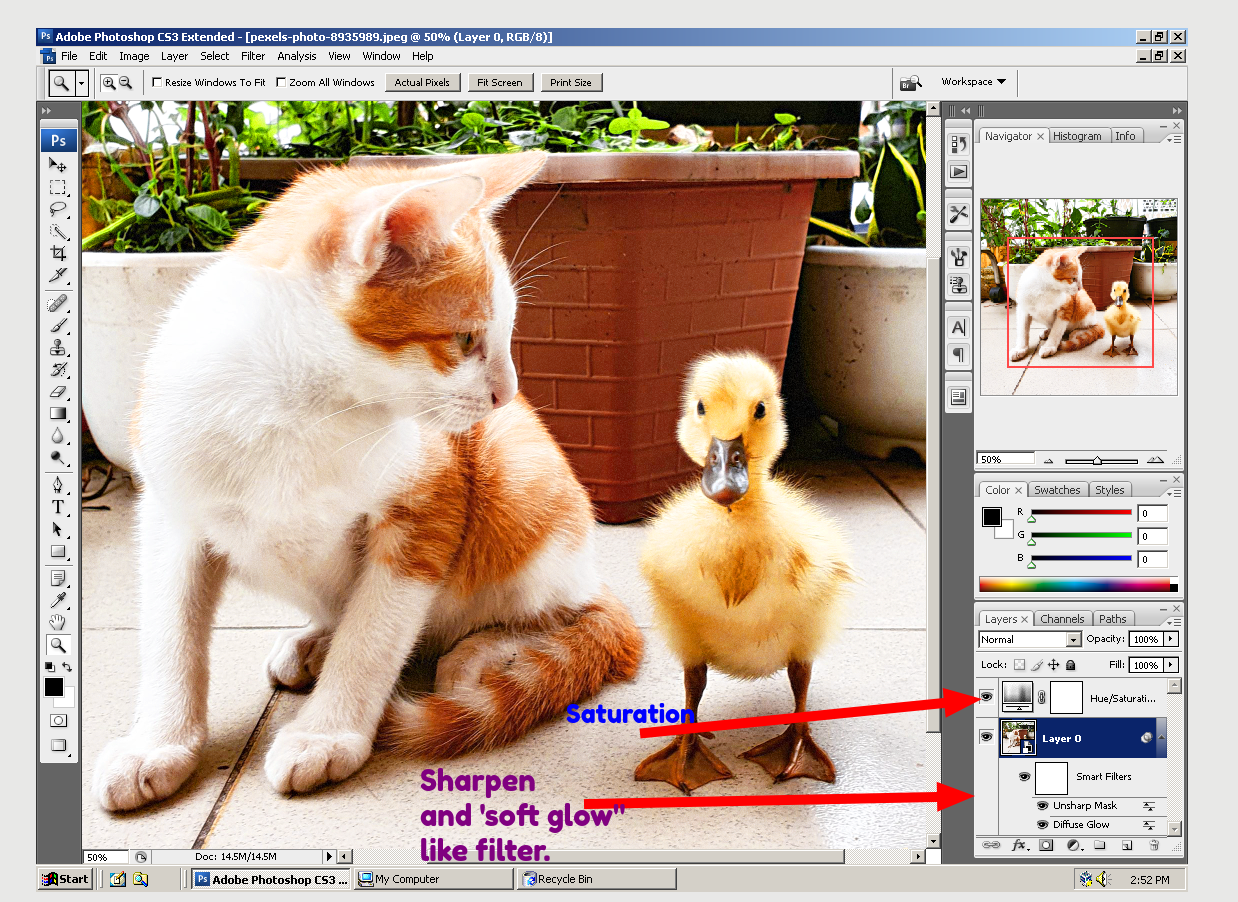Select the Magic Wand tool
This screenshot has width=1238, height=902.
click(x=58, y=231)
